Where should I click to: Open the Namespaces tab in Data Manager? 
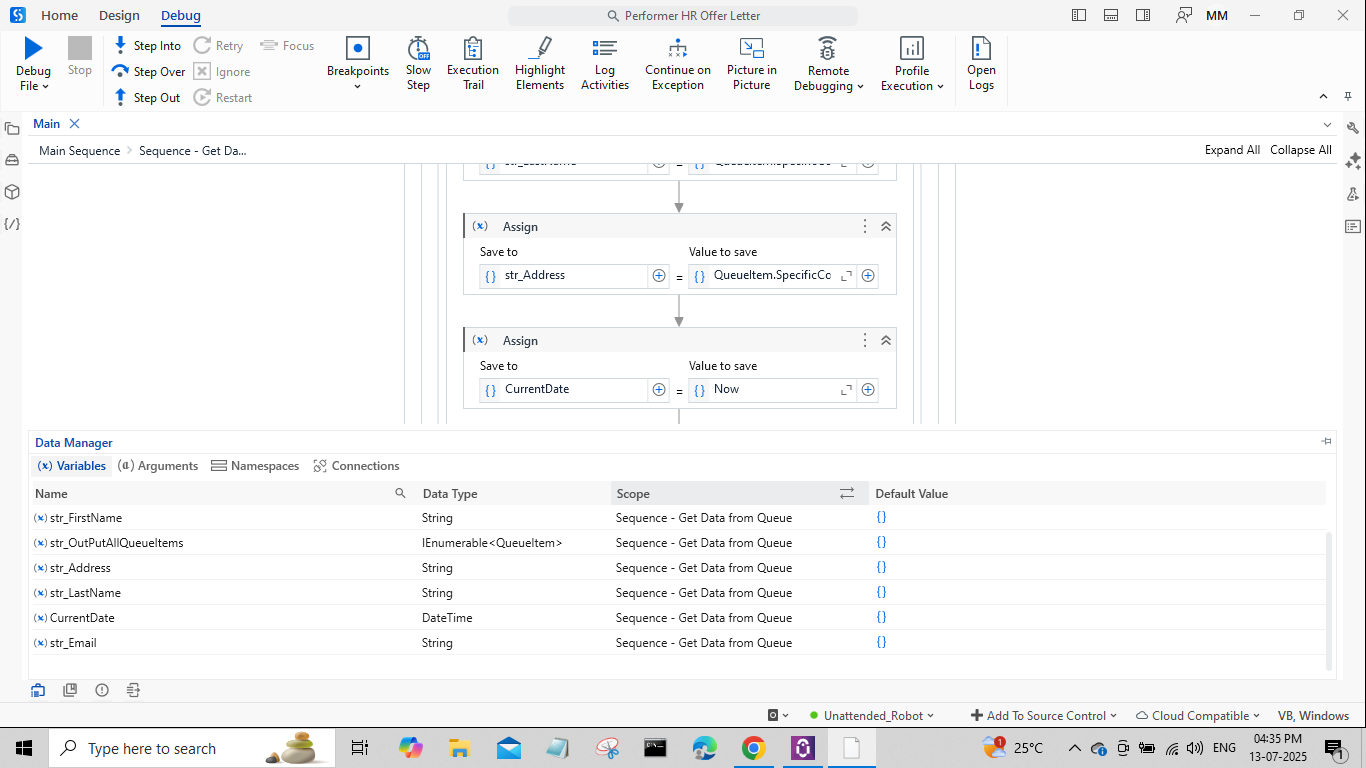tap(255, 466)
